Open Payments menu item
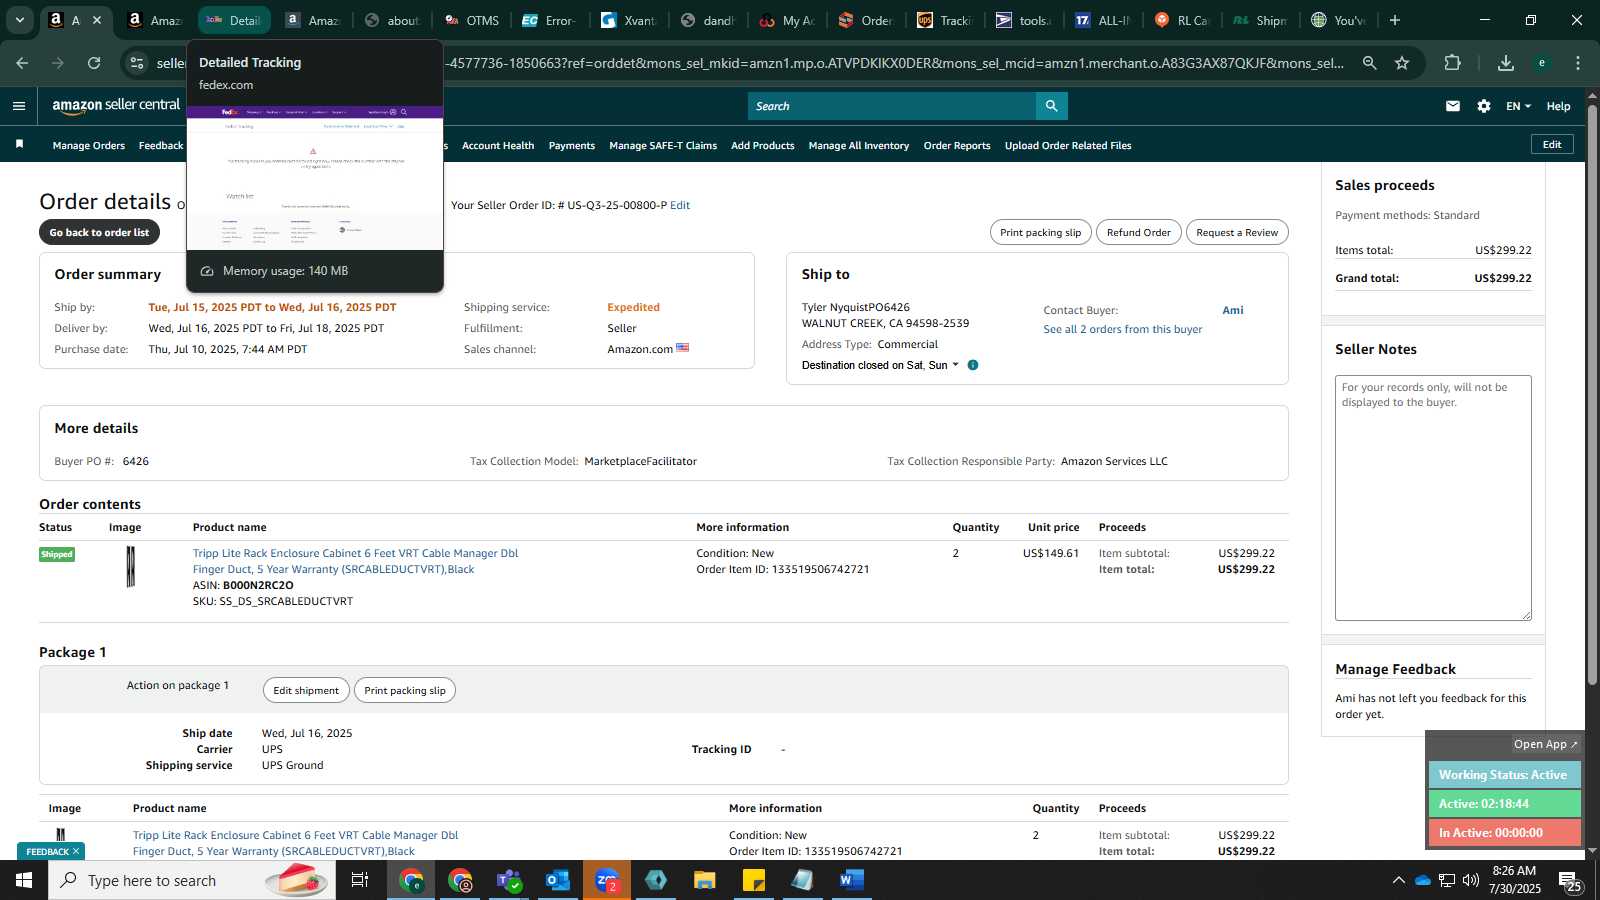This screenshot has width=1600, height=900. pos(572,146)
